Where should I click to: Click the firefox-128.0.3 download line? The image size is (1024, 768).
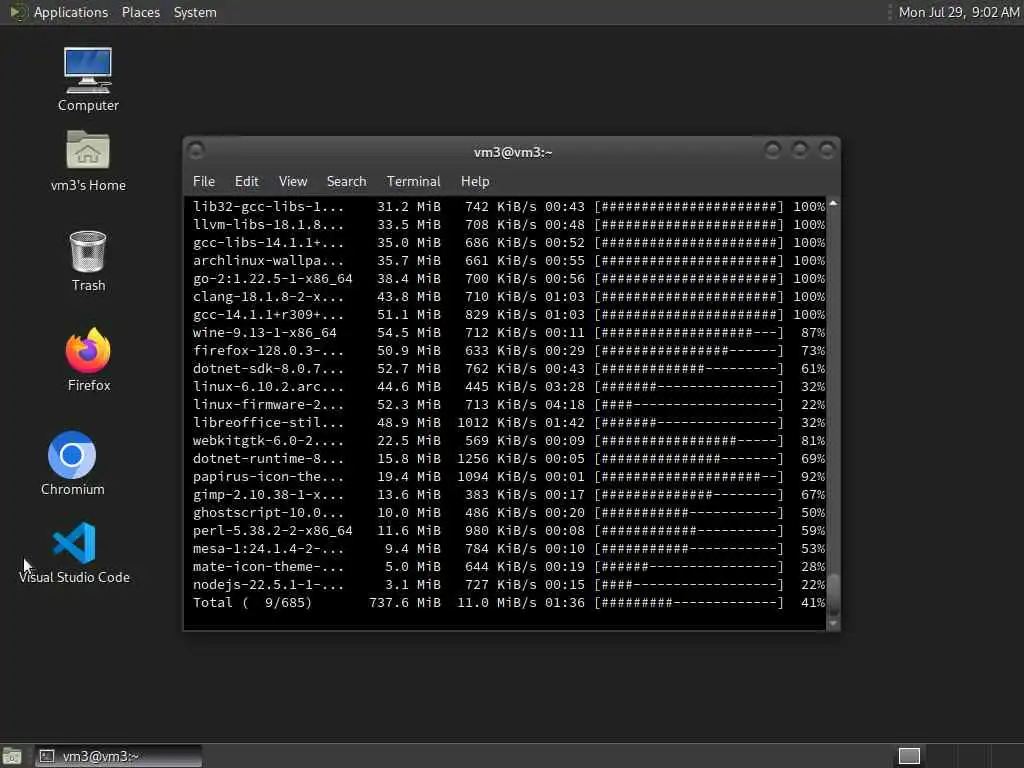[509, 351]
